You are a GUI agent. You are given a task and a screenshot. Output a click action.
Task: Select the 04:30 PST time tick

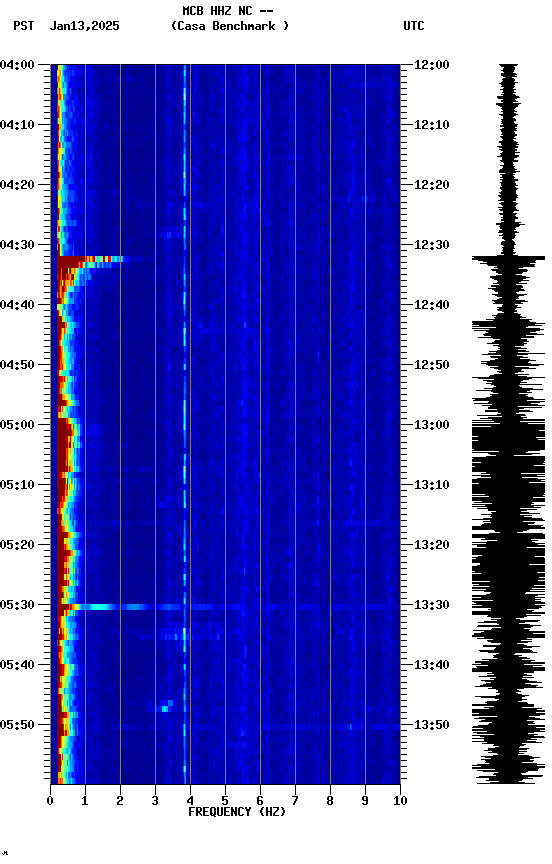coord(17,245)
